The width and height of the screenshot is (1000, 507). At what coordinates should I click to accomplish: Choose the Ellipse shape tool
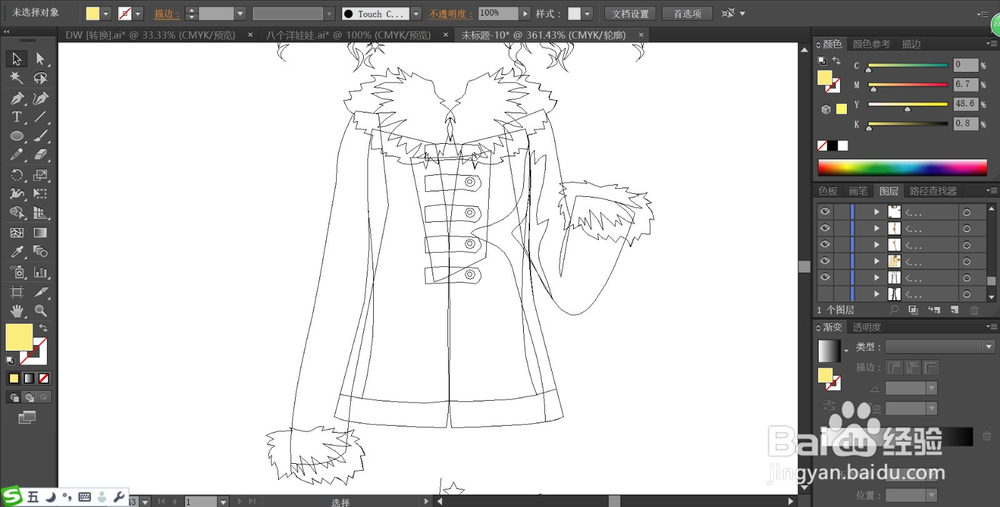coord(17,136)
